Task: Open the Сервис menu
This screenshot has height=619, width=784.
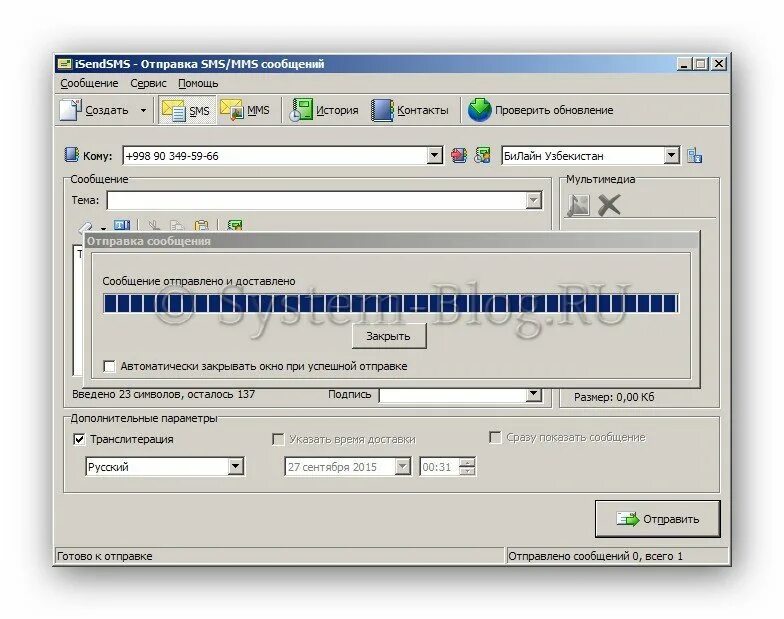Action: pyautogui.click(x=148, y=84)
